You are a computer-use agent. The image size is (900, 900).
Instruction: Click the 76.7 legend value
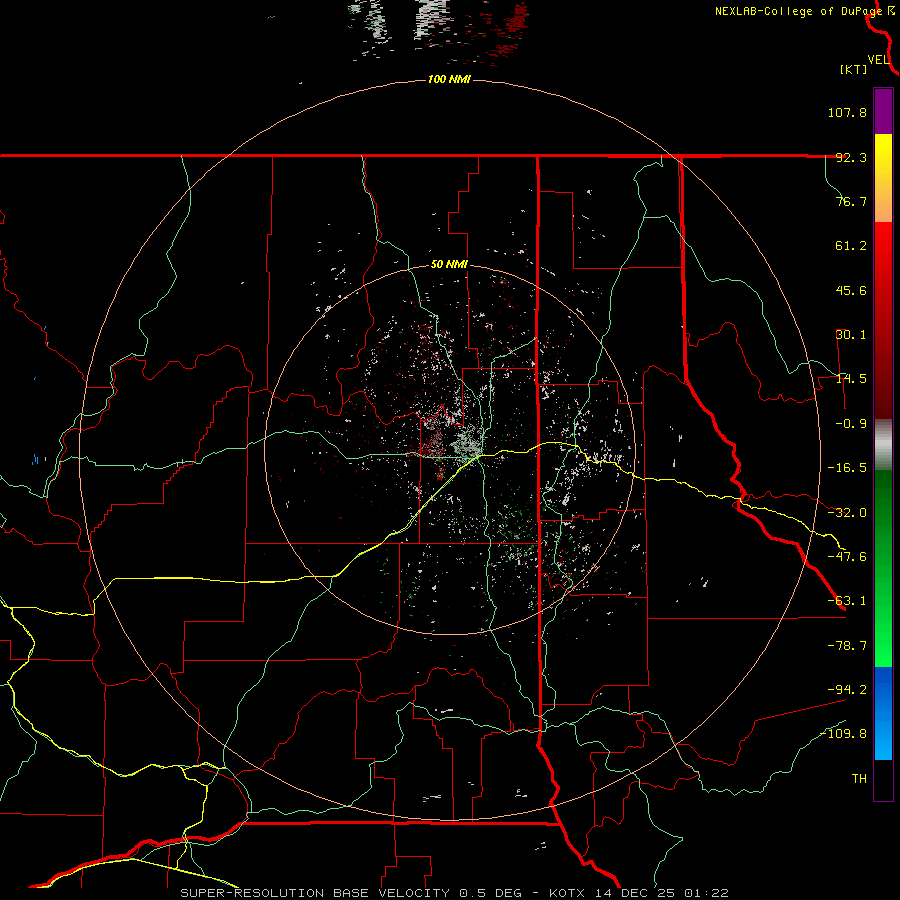[x=851, y=201]
